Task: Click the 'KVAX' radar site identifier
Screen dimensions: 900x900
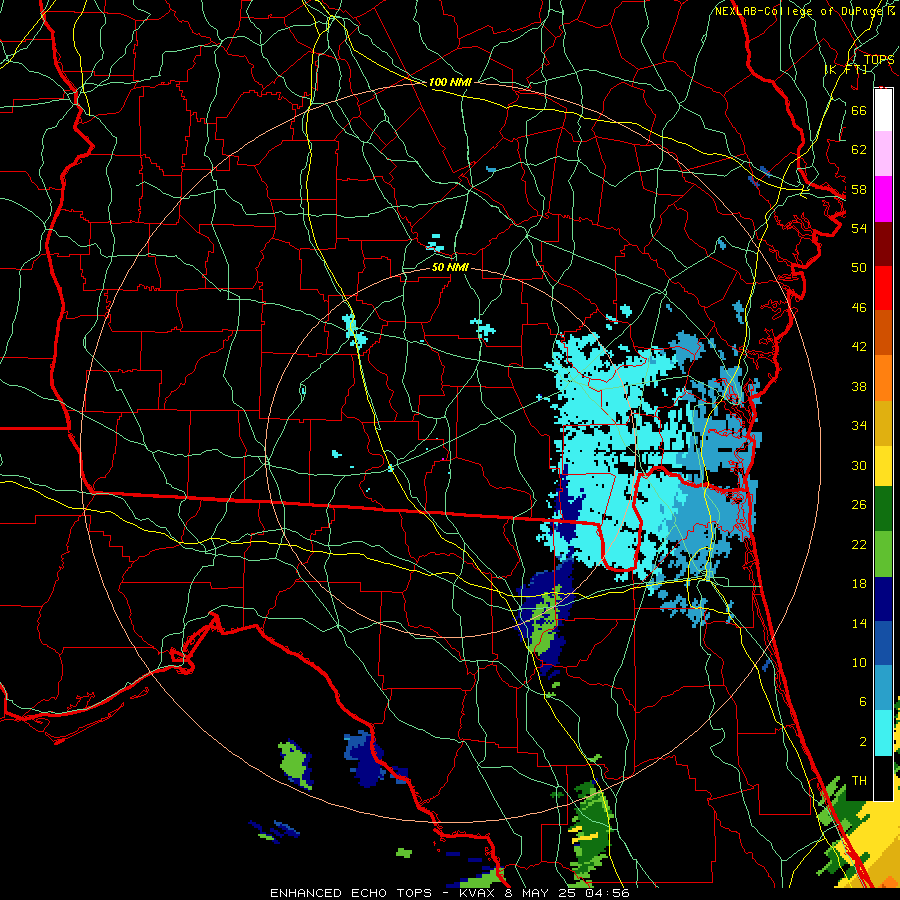Action: [478, 893]
